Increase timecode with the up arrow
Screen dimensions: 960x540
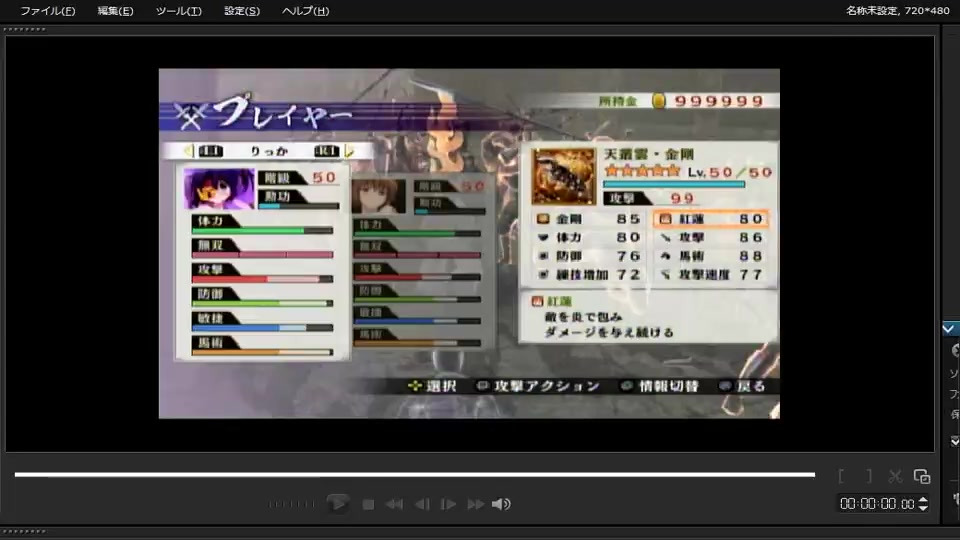click(923, 500)
